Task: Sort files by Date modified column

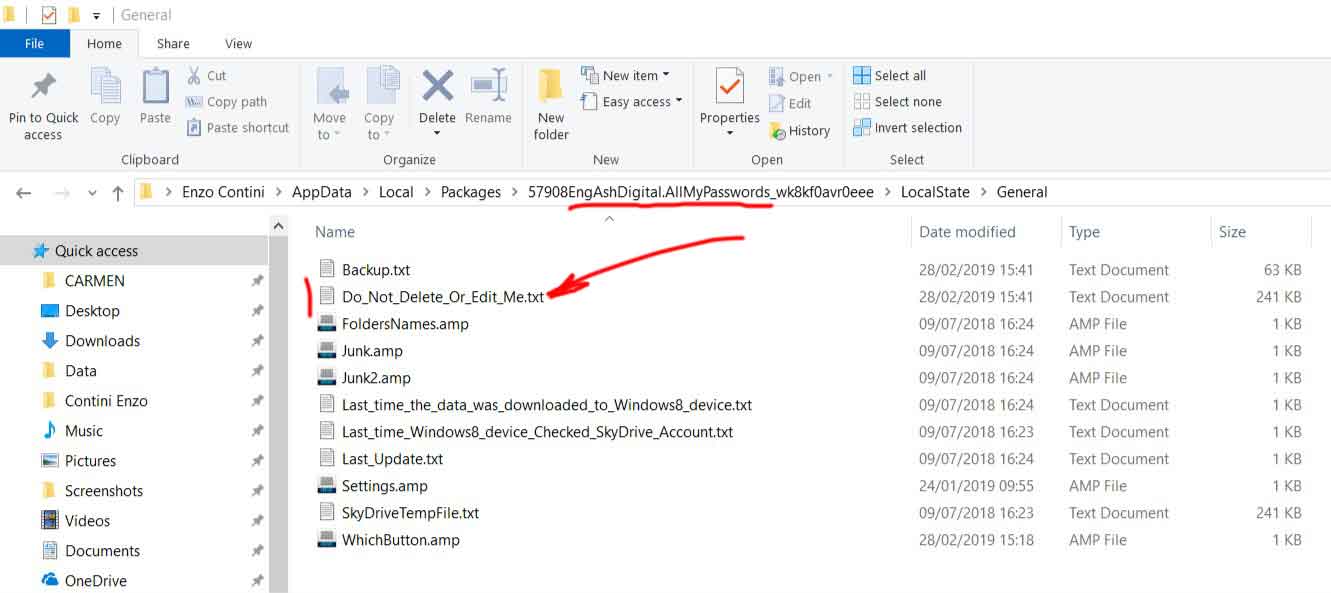Action: pyautogui.click(x=966, y=232)
